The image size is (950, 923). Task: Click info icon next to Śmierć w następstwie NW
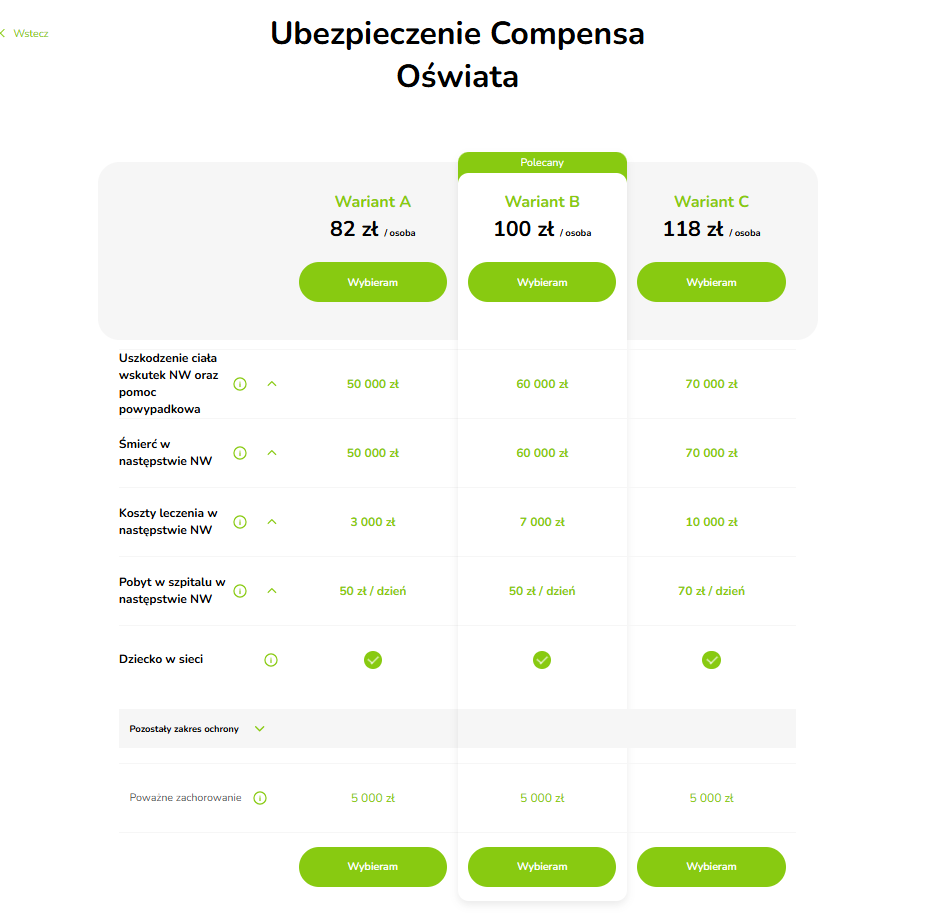tap(240, 453)
